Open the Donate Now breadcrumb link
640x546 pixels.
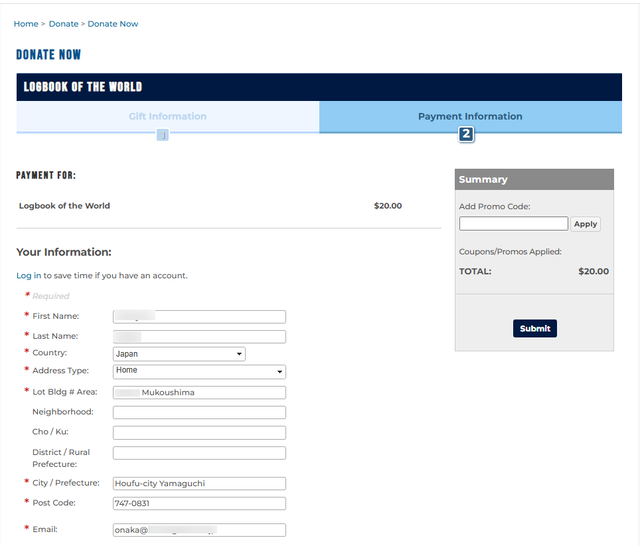(113, 24)
